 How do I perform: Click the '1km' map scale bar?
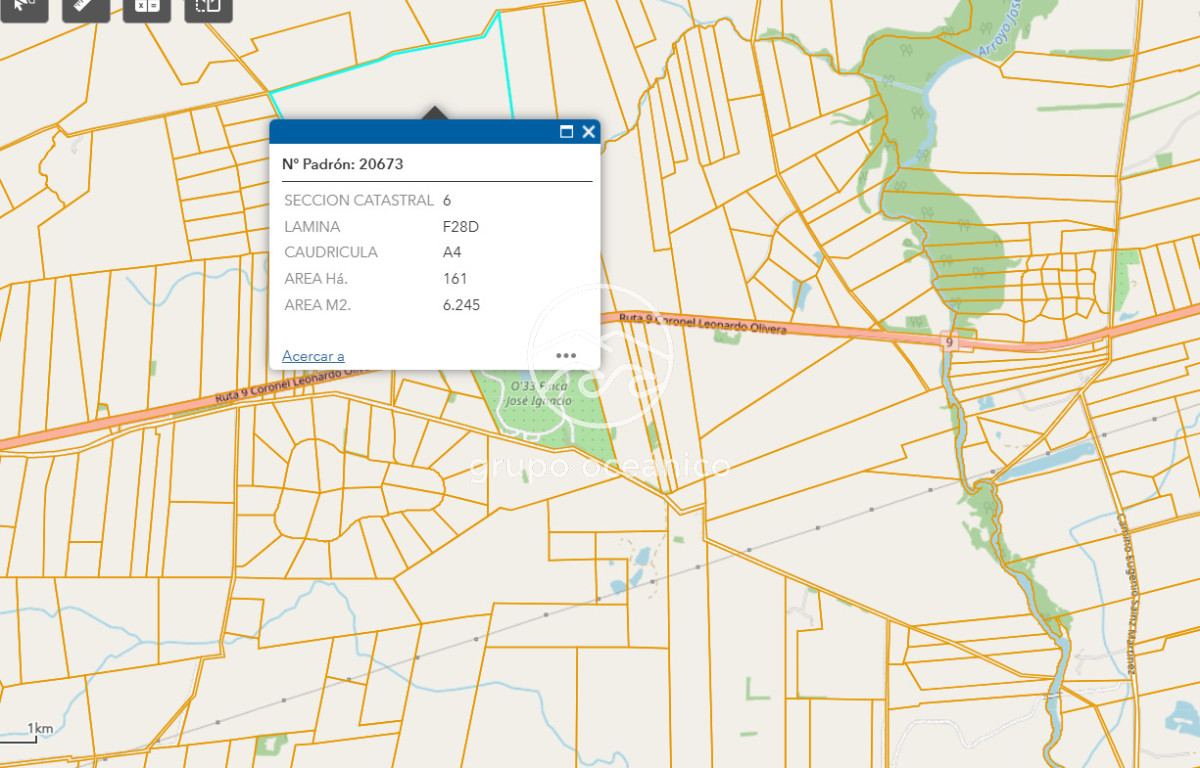click(27, 734)
